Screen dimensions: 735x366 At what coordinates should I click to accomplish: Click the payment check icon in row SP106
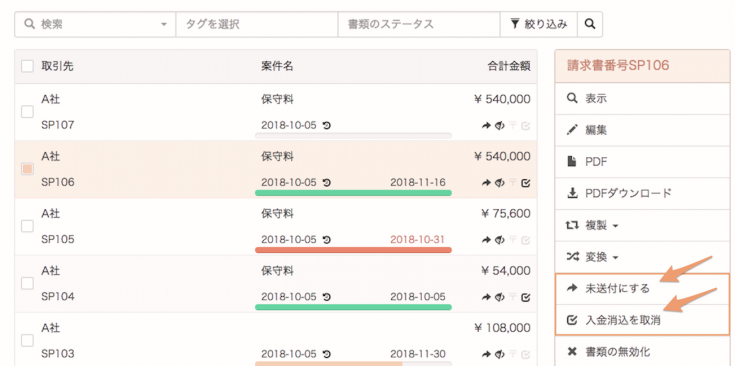point(525,183)
